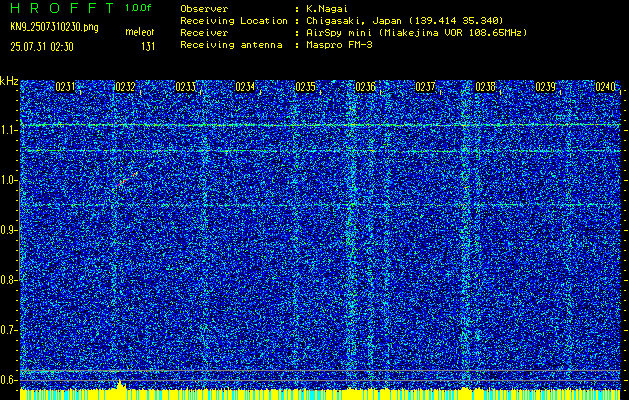Screen dimensions: 629x400
Task: Click the 0.8 kHz axis label
Action: pos(8,280)
